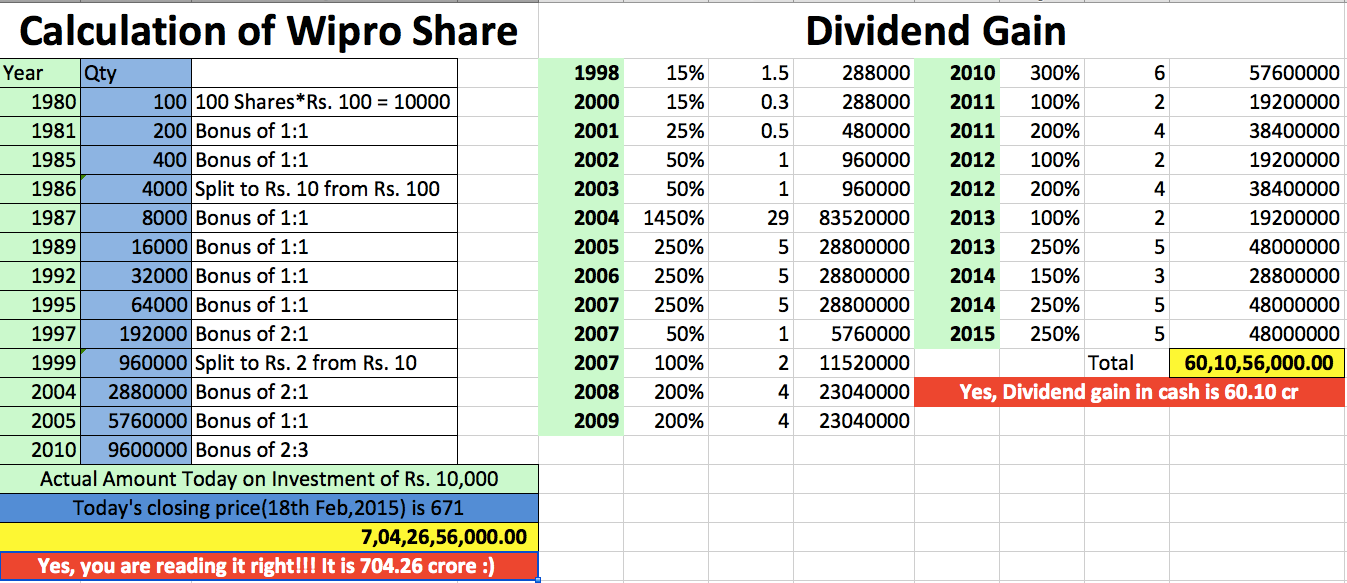The width and height of the screenshot is (1347, 583).
Task: Select the red 'It is 704.26 crore' cell
Action: click(x=269, y=566)
